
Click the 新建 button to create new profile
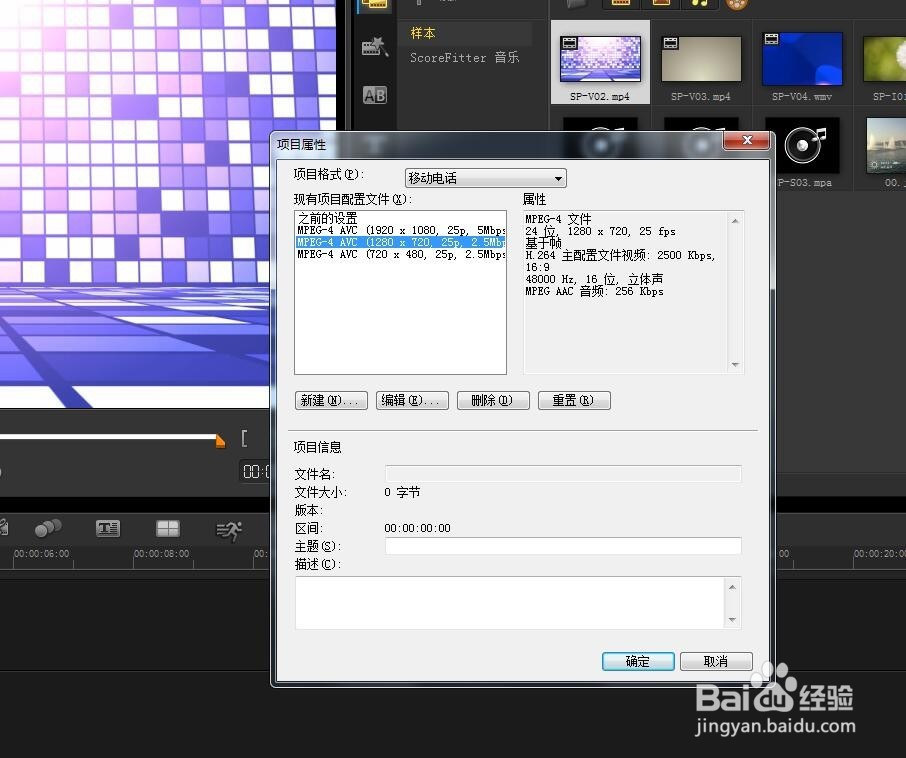pos(330,400)
